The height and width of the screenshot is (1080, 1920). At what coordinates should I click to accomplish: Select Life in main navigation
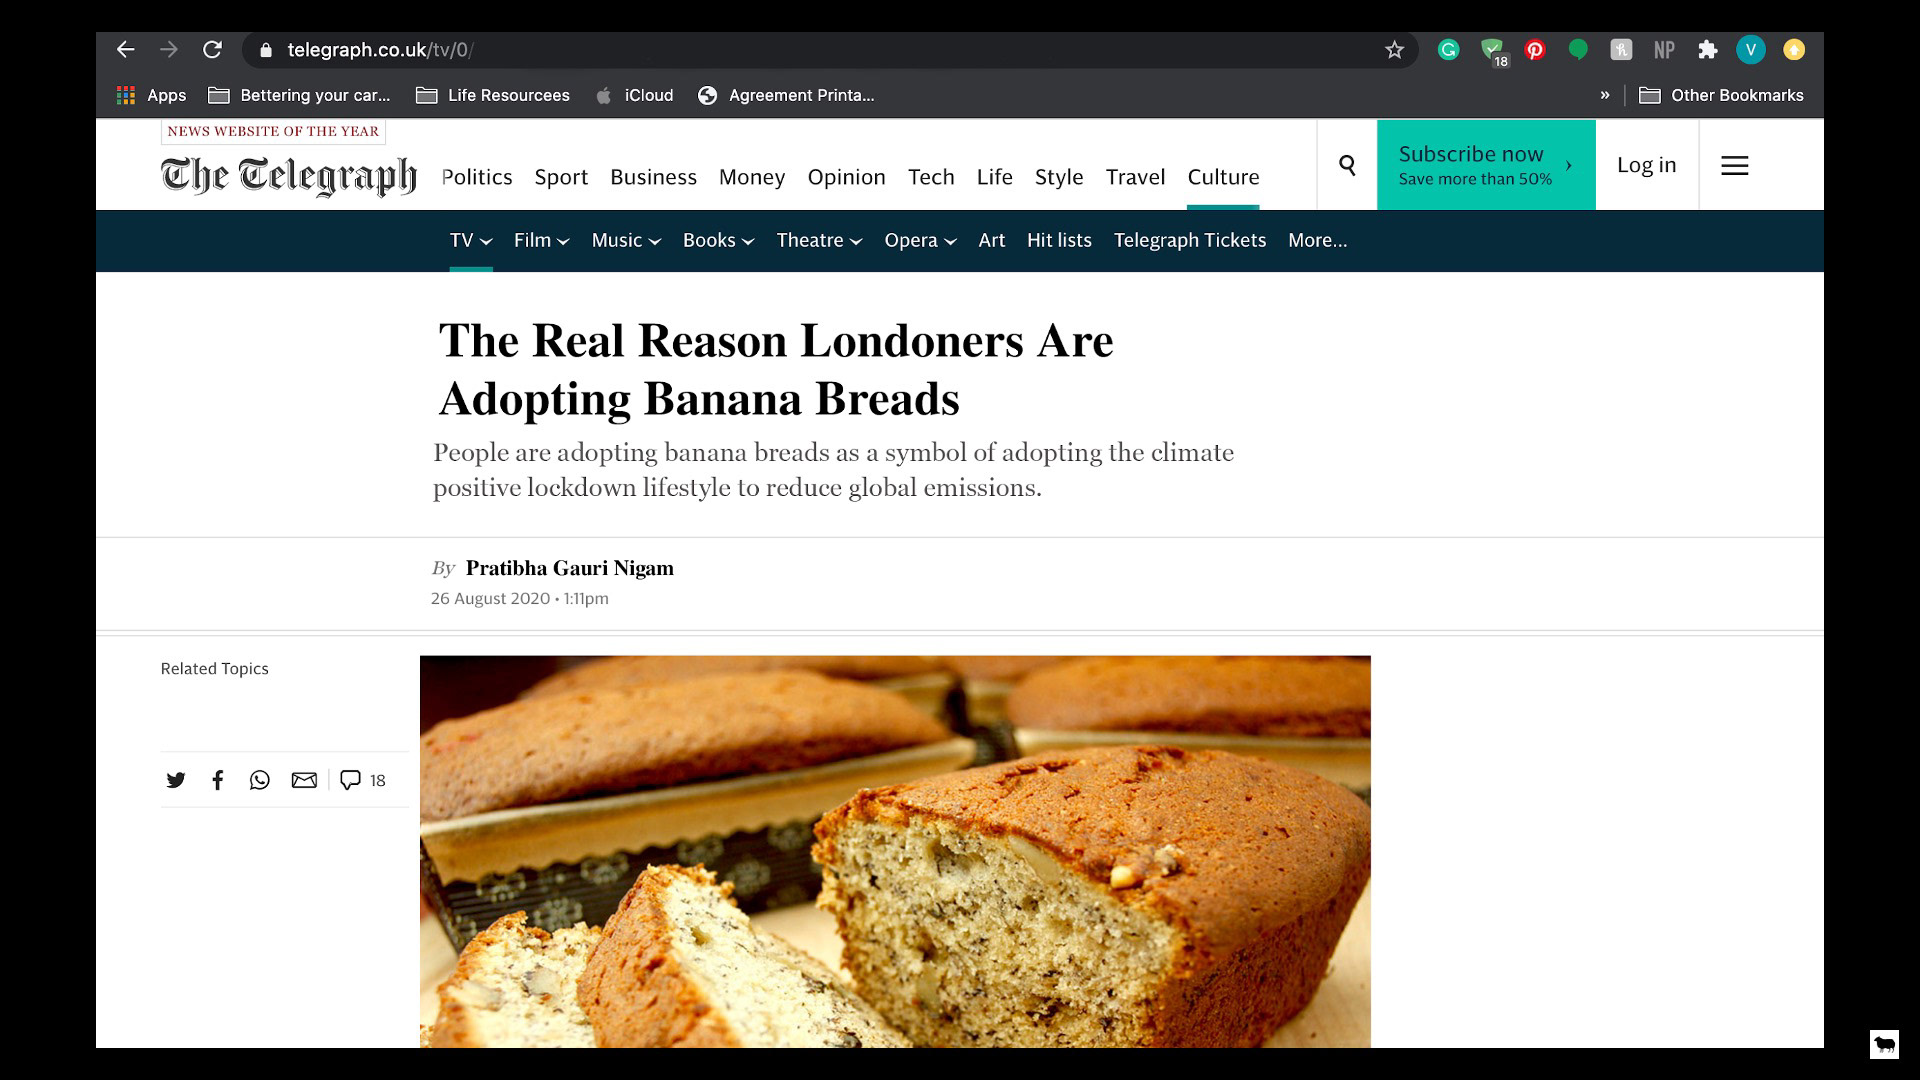coord(994,177)
